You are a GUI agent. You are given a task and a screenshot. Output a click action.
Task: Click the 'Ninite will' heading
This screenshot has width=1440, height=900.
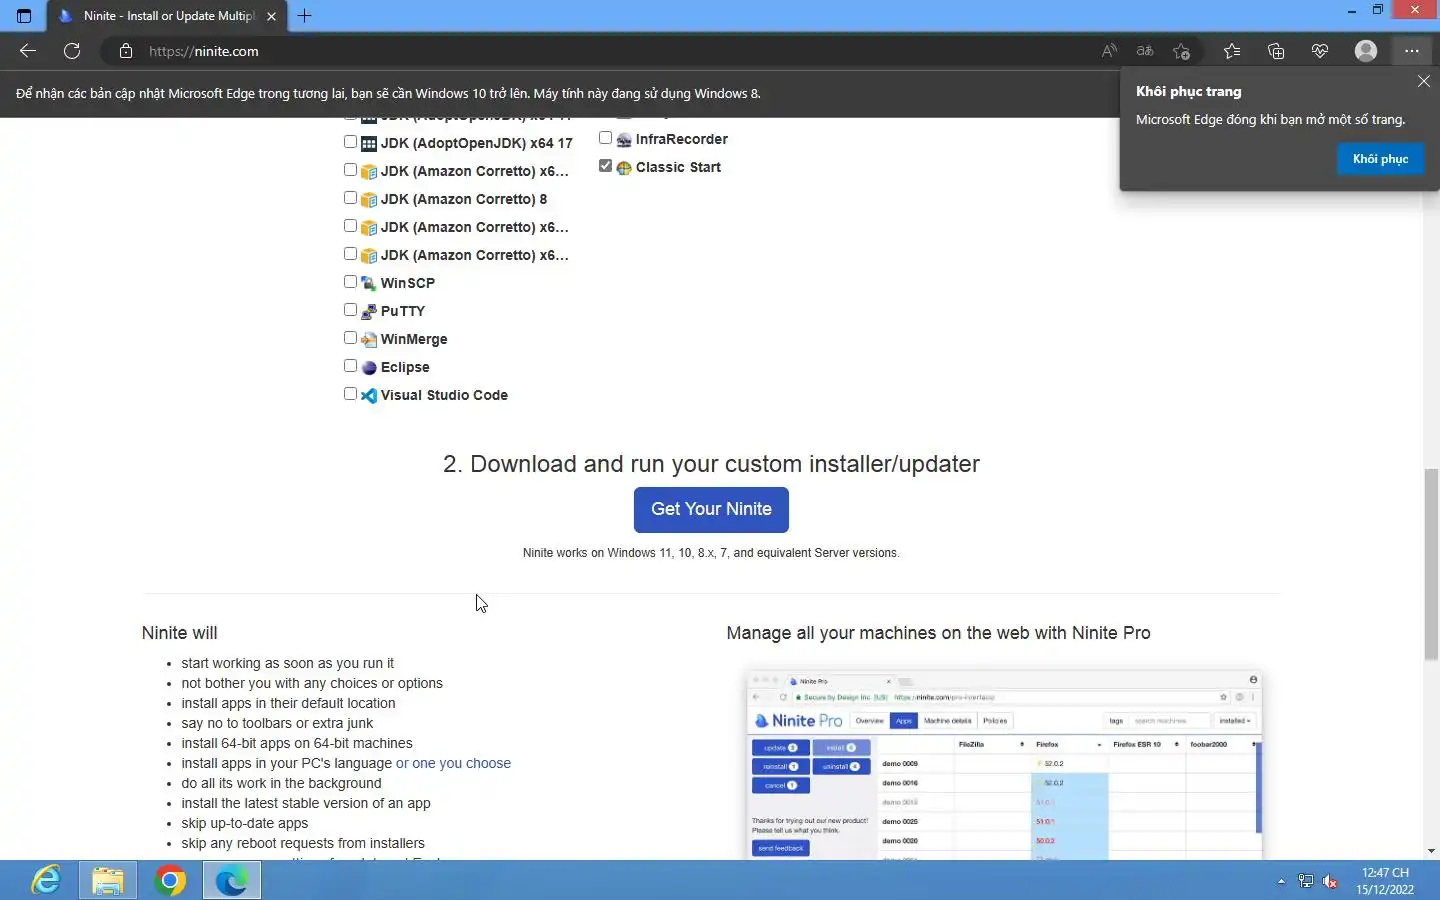click(179, 633)
